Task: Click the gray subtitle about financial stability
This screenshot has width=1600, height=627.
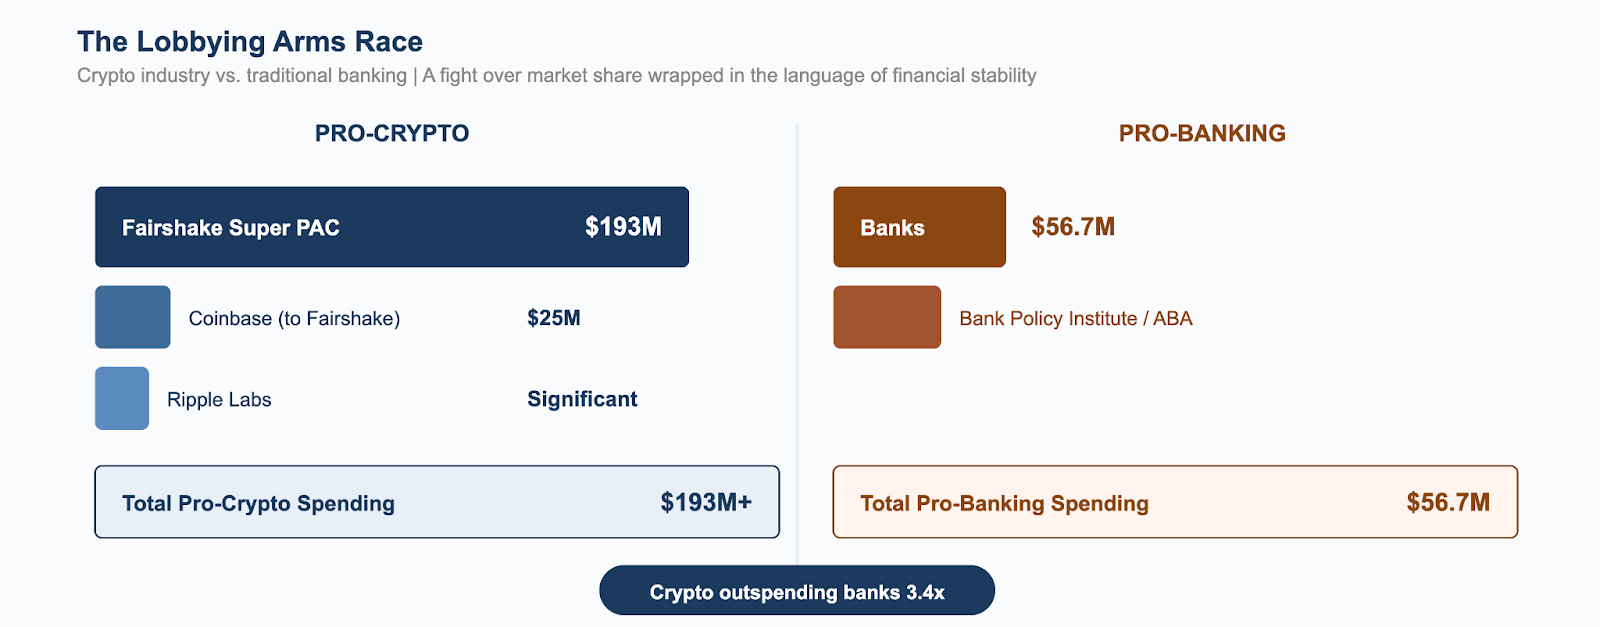Action: 556,76
